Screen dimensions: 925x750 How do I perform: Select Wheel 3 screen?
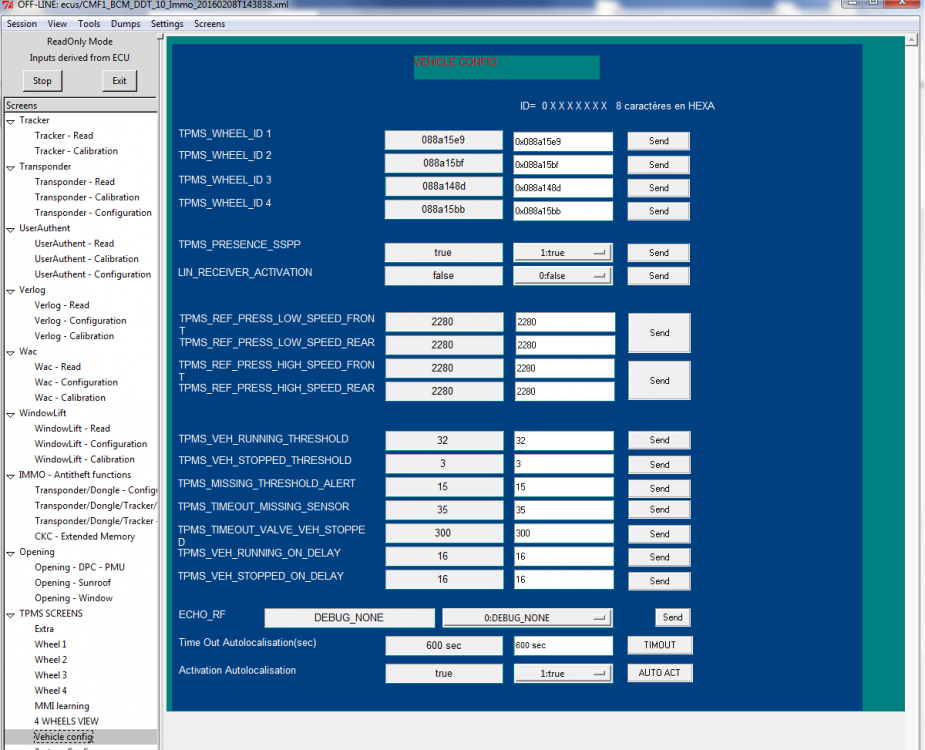click(x=51, y=675)
